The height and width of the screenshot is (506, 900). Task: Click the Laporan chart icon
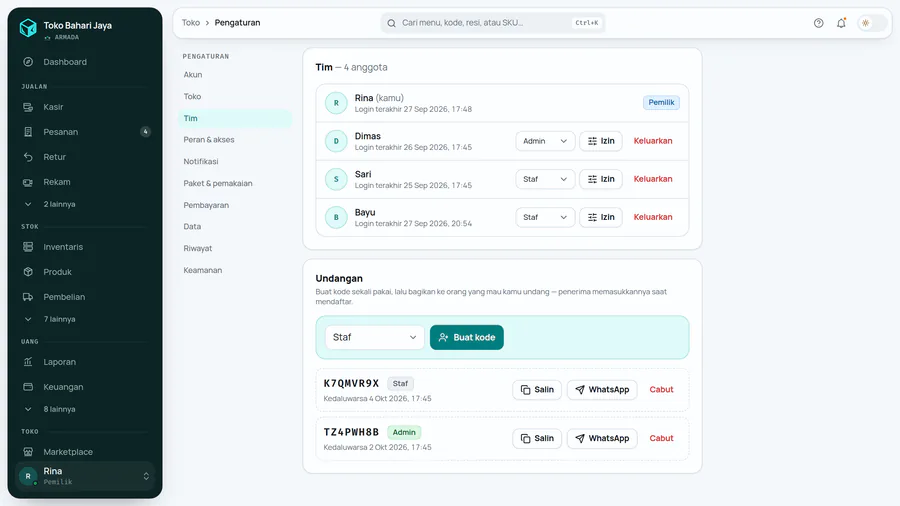[28, 362]
